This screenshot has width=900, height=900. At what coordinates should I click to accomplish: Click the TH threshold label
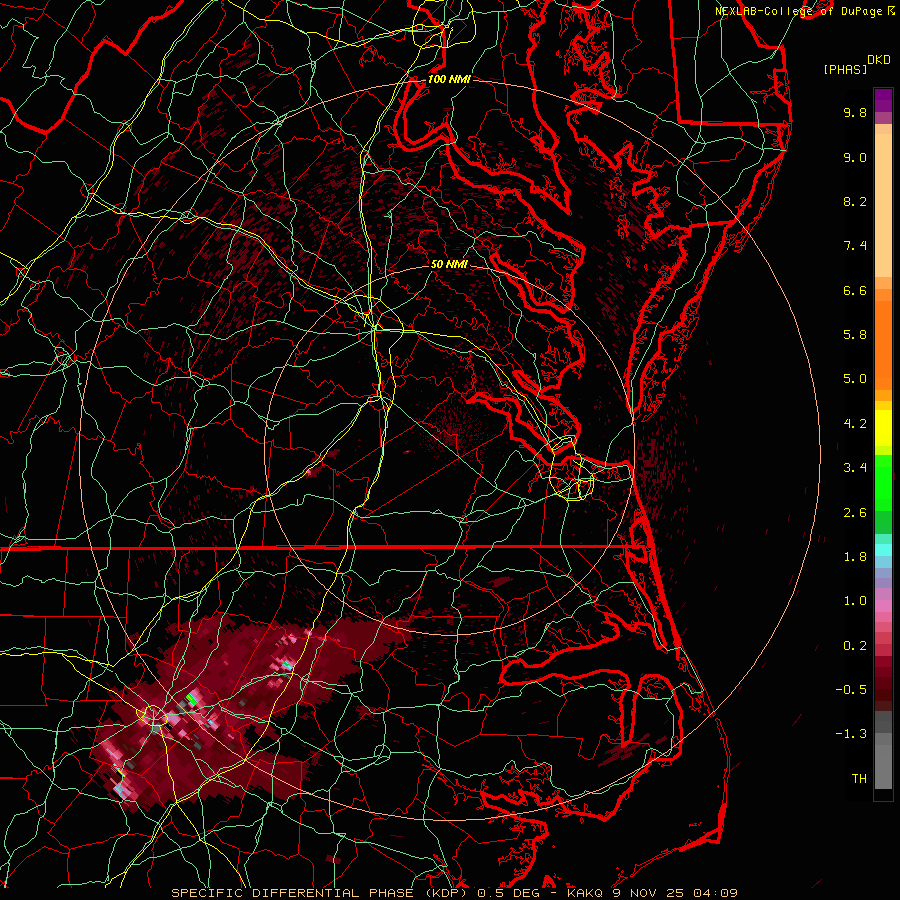pos(859,779)
